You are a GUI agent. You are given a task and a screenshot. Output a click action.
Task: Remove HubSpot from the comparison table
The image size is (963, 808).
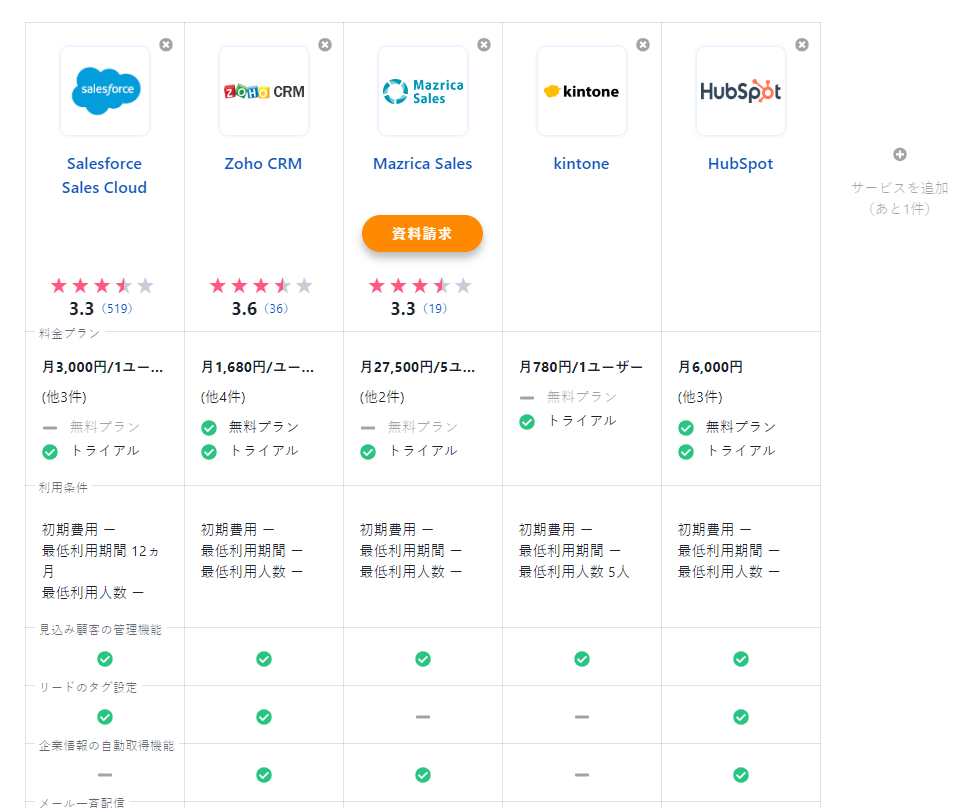point(802,45)
